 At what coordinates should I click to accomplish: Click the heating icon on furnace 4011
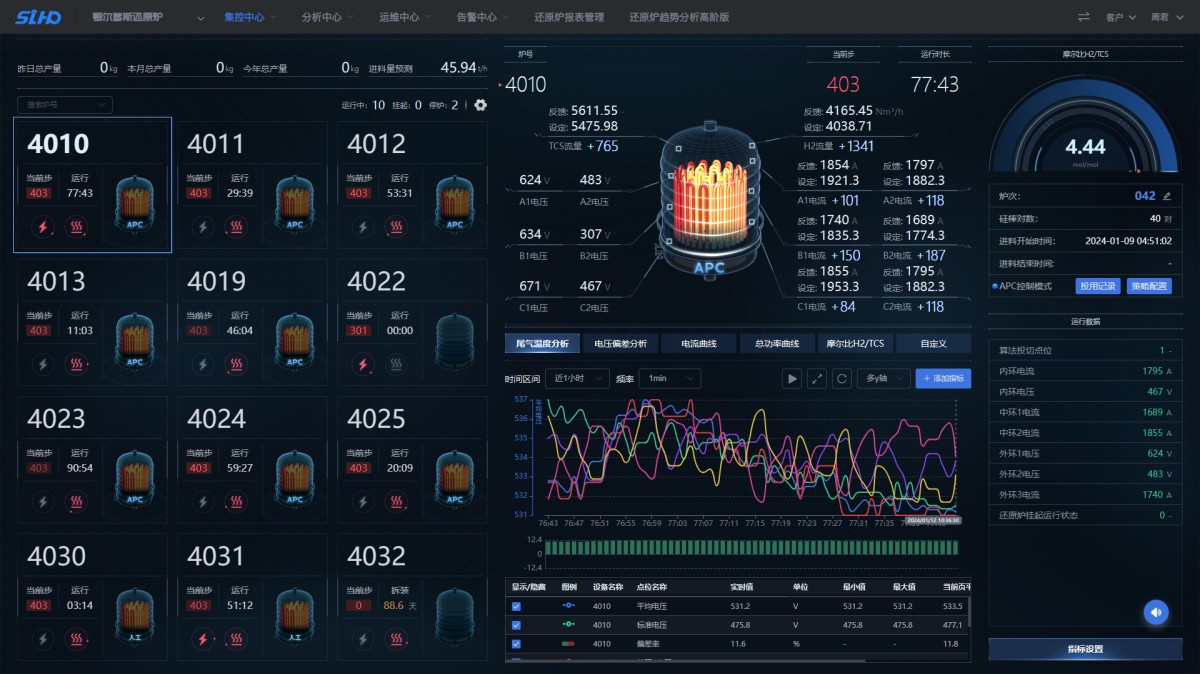(236, 227)
